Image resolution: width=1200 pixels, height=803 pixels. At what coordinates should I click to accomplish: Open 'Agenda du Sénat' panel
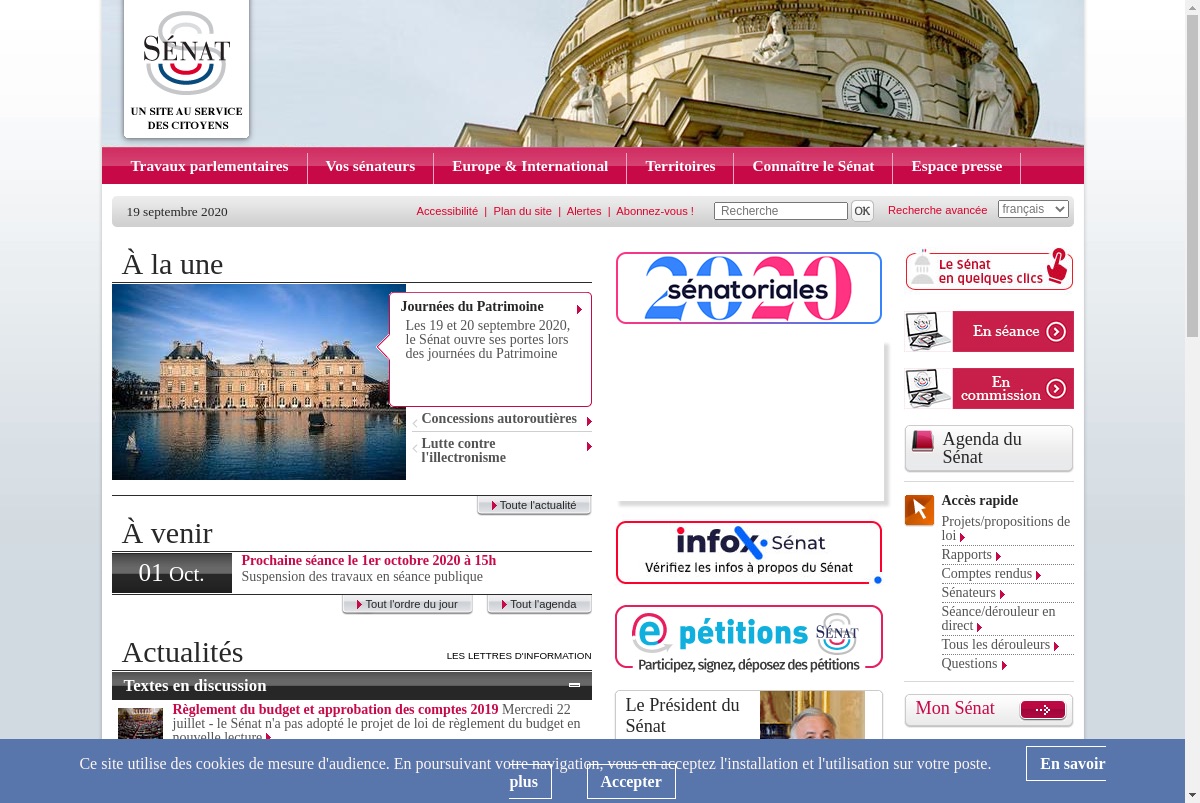point(989,448)
